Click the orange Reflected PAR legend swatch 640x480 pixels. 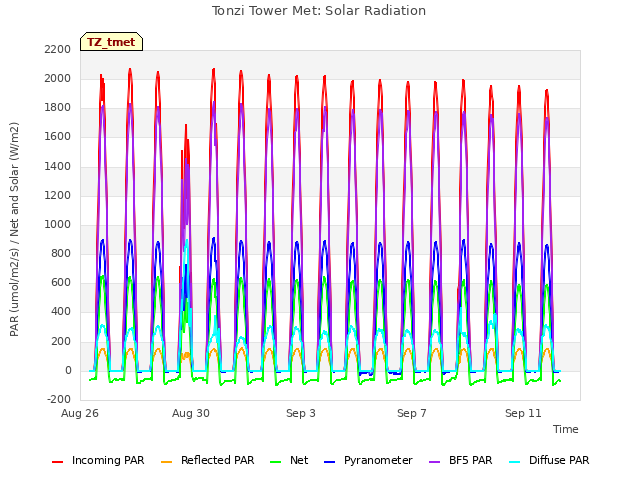coord(167,462)
